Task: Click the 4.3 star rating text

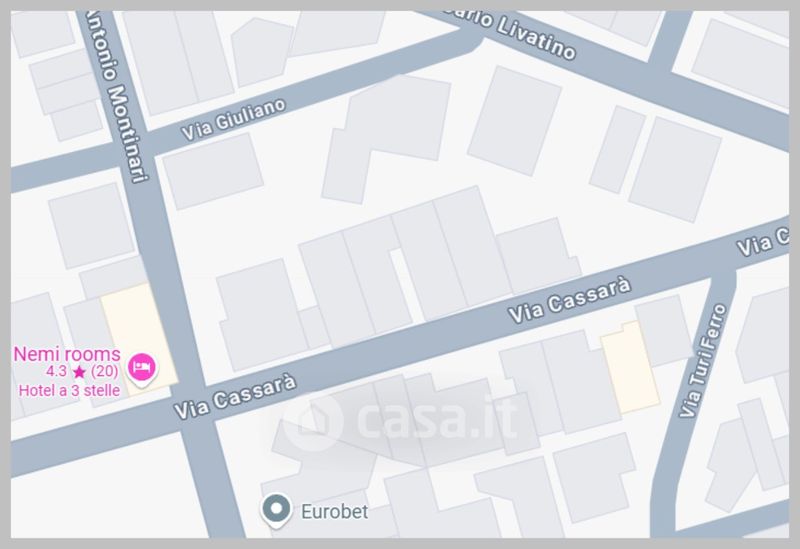Action: click(82, 371)
